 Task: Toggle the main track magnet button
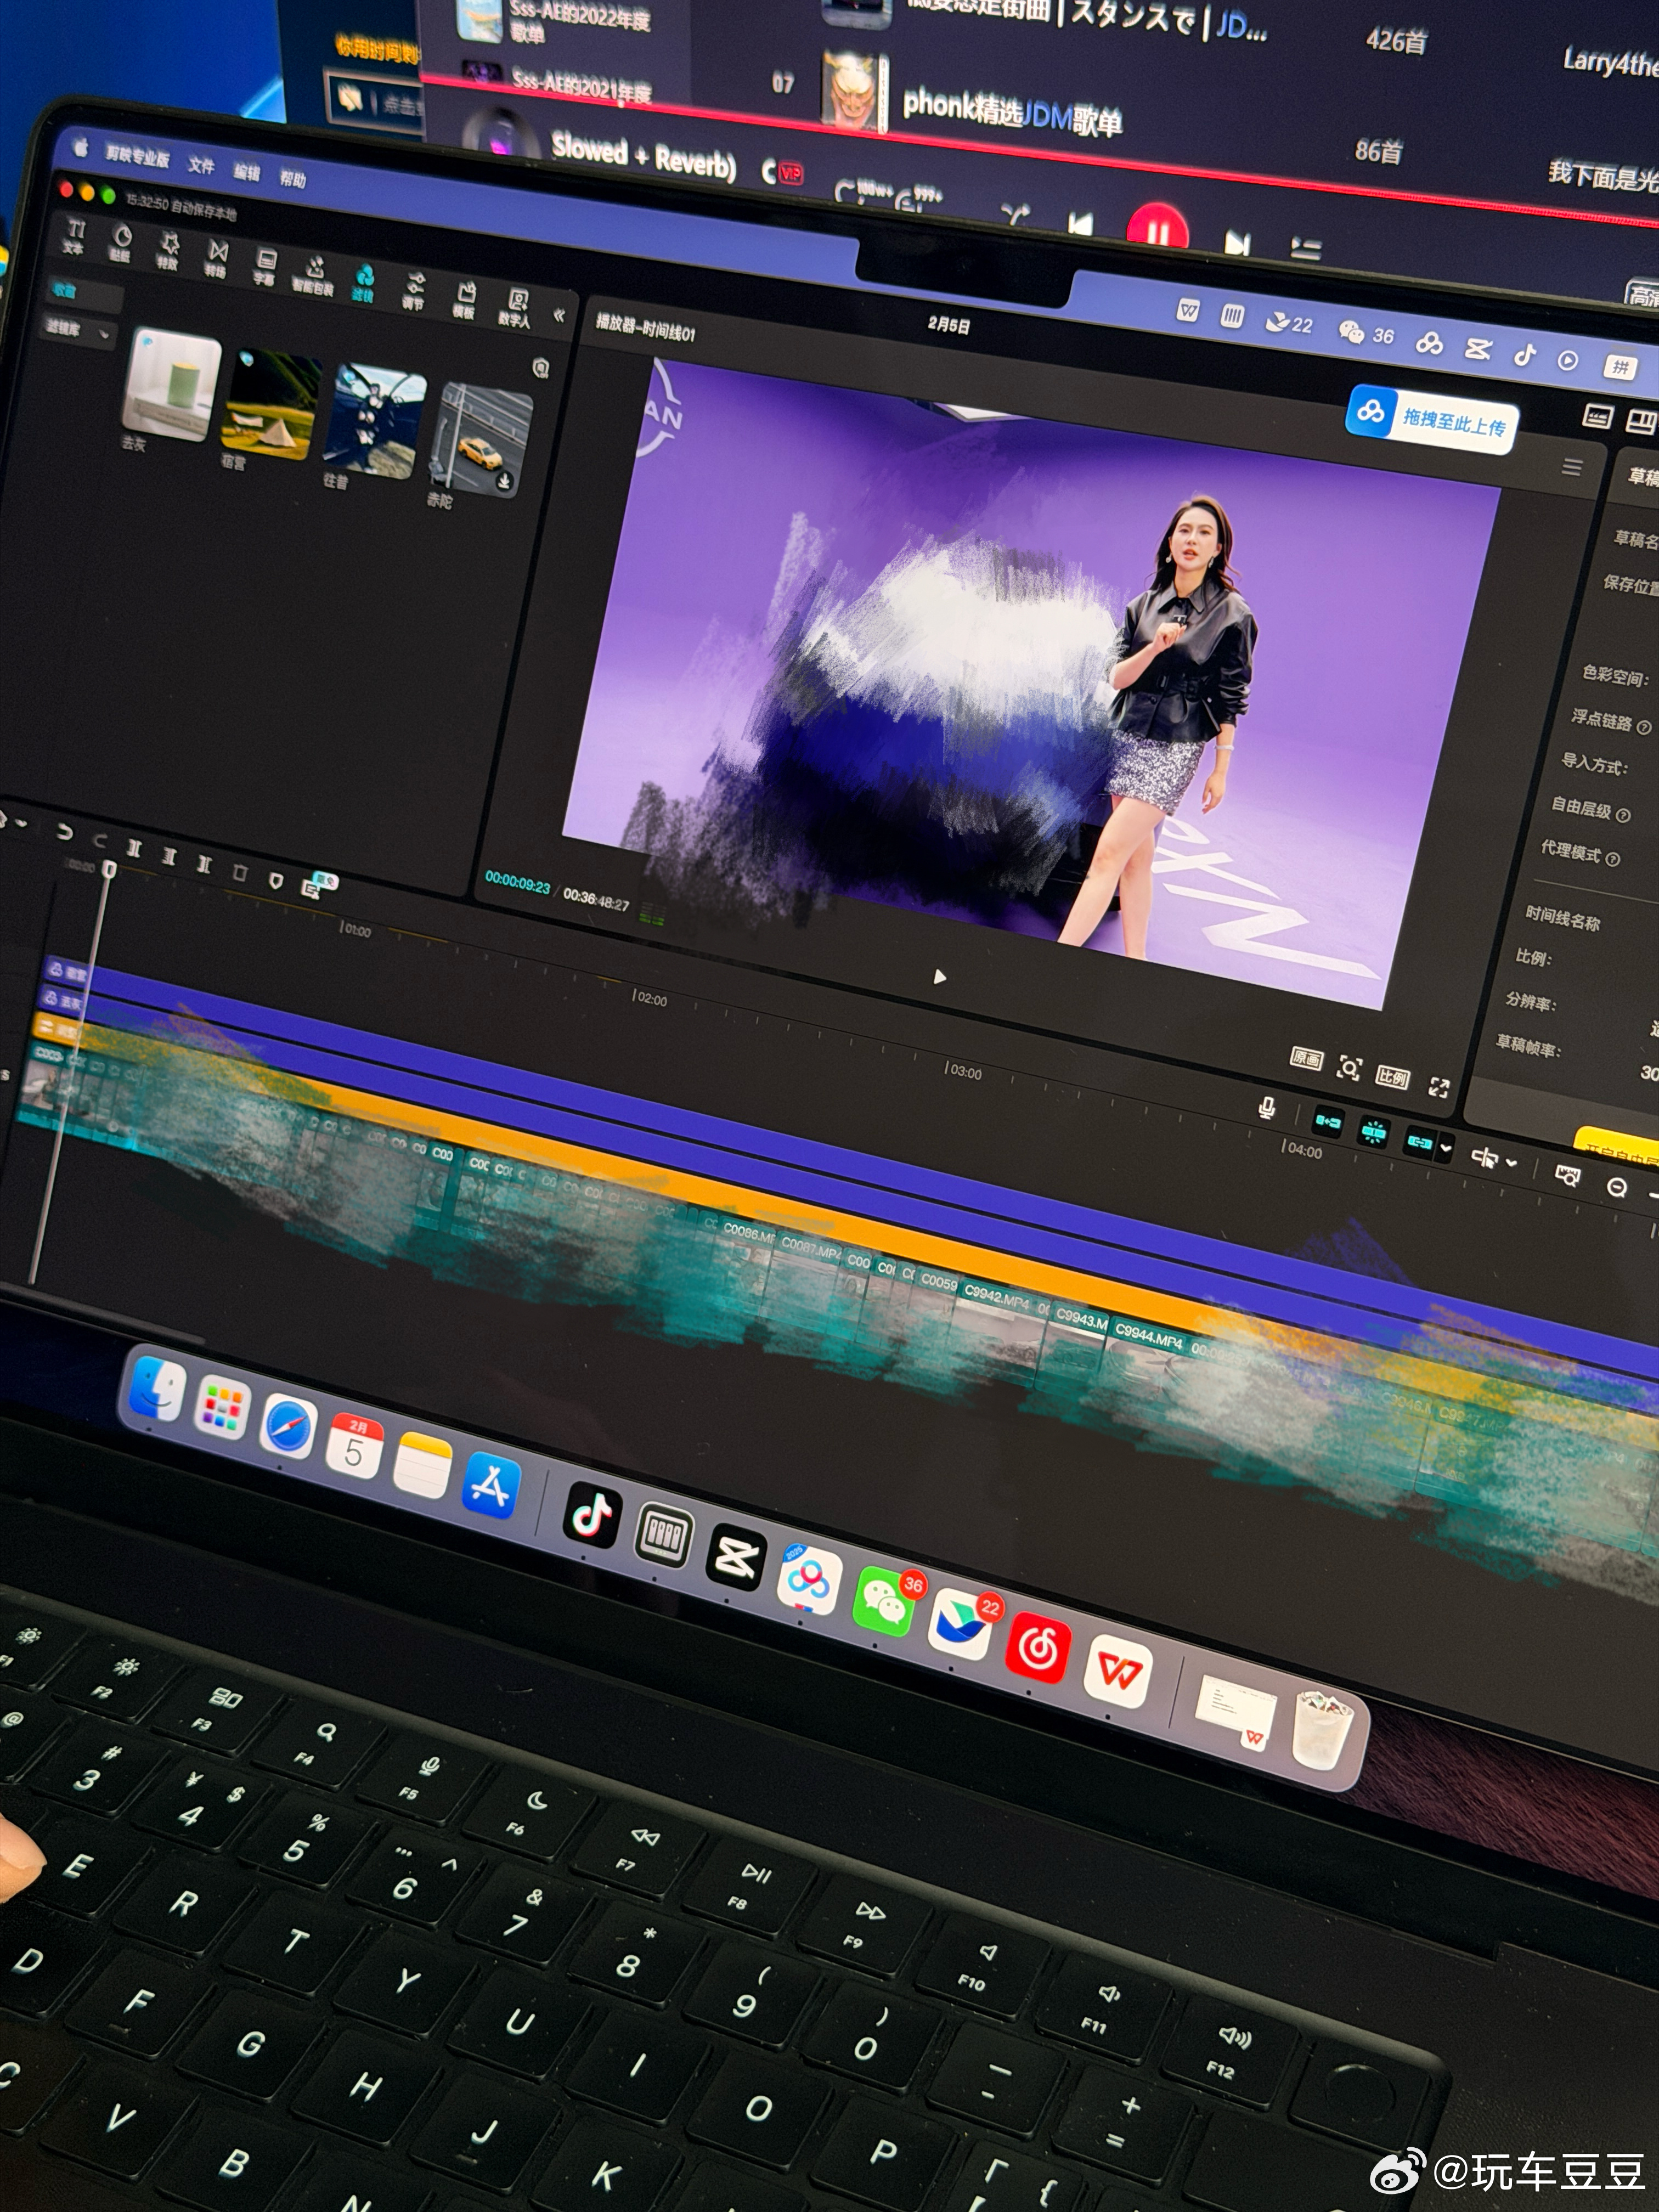pos(1328,1121)
